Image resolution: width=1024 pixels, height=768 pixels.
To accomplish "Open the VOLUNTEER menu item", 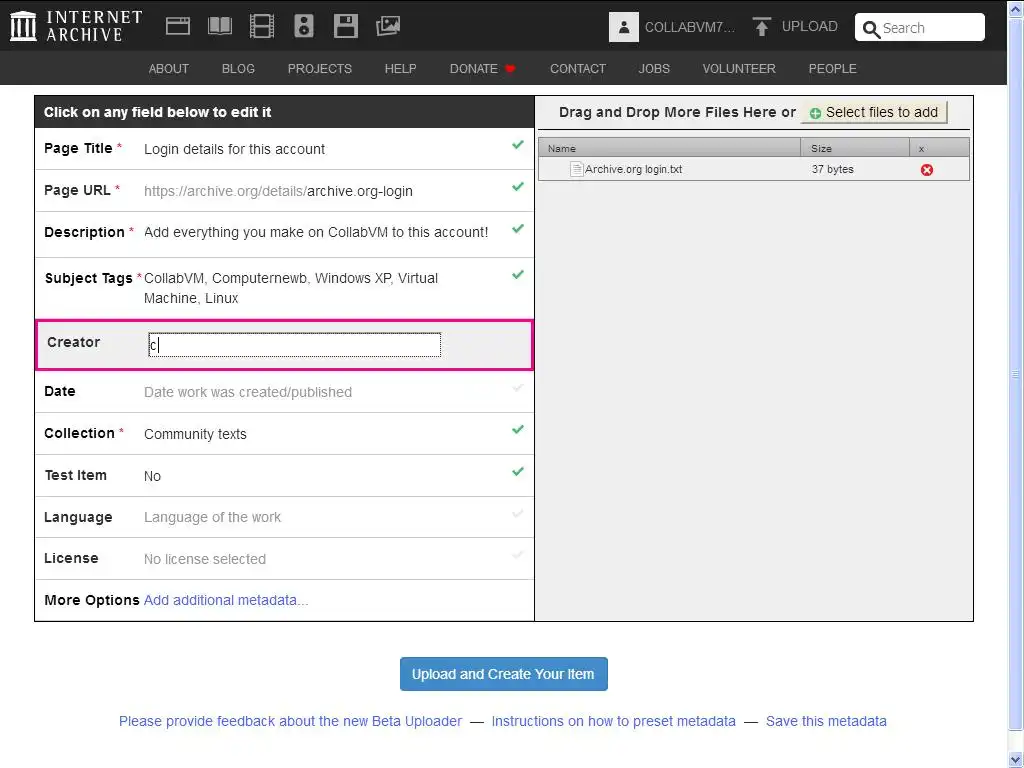I will pos(739,69).
